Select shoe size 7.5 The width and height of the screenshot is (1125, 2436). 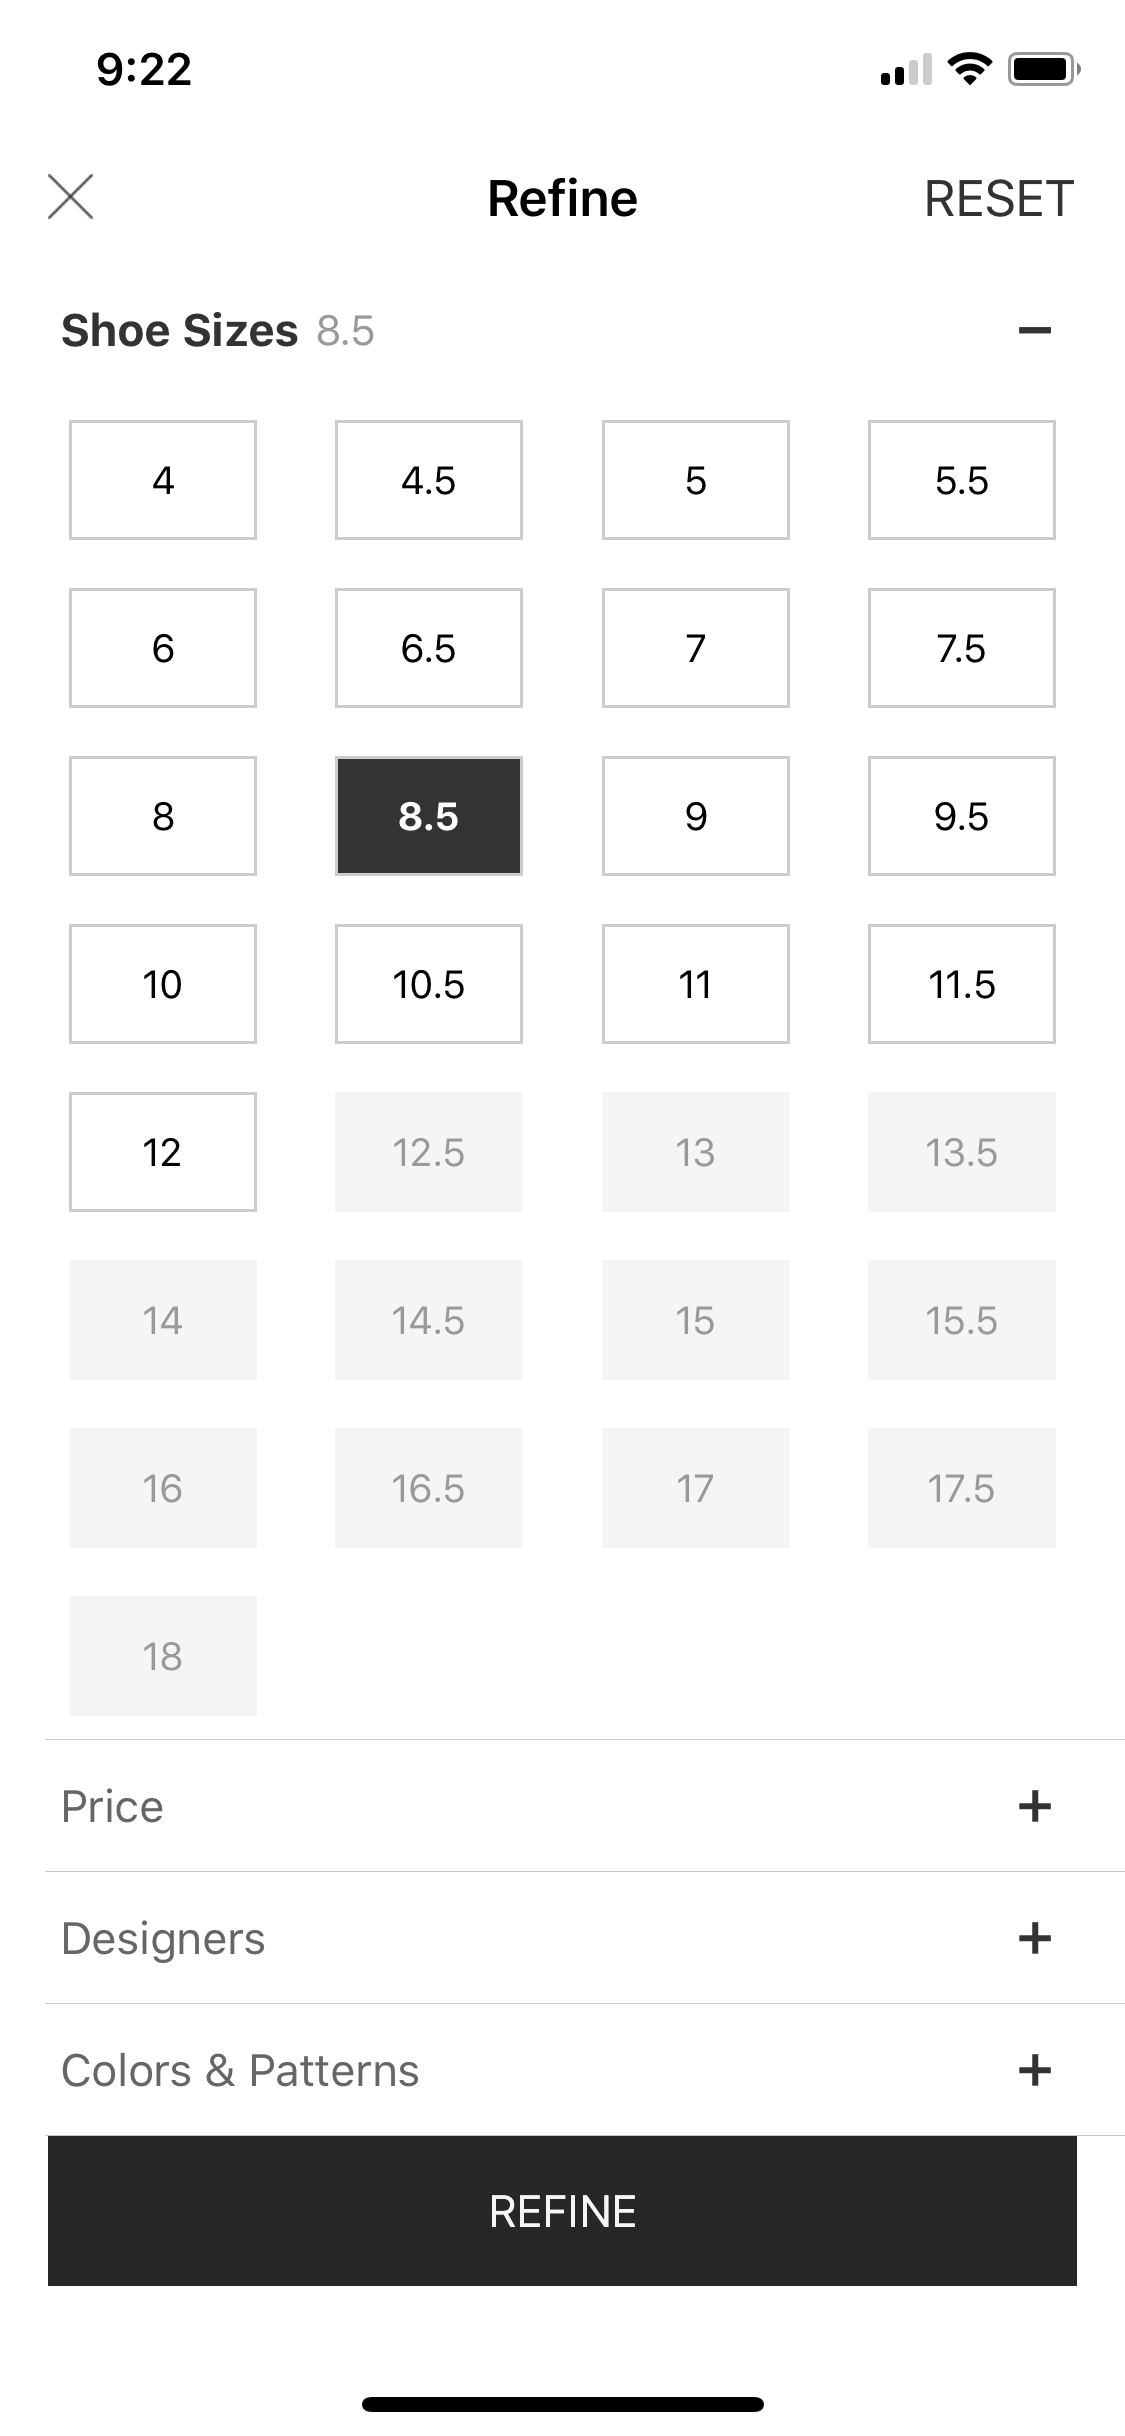961,648
